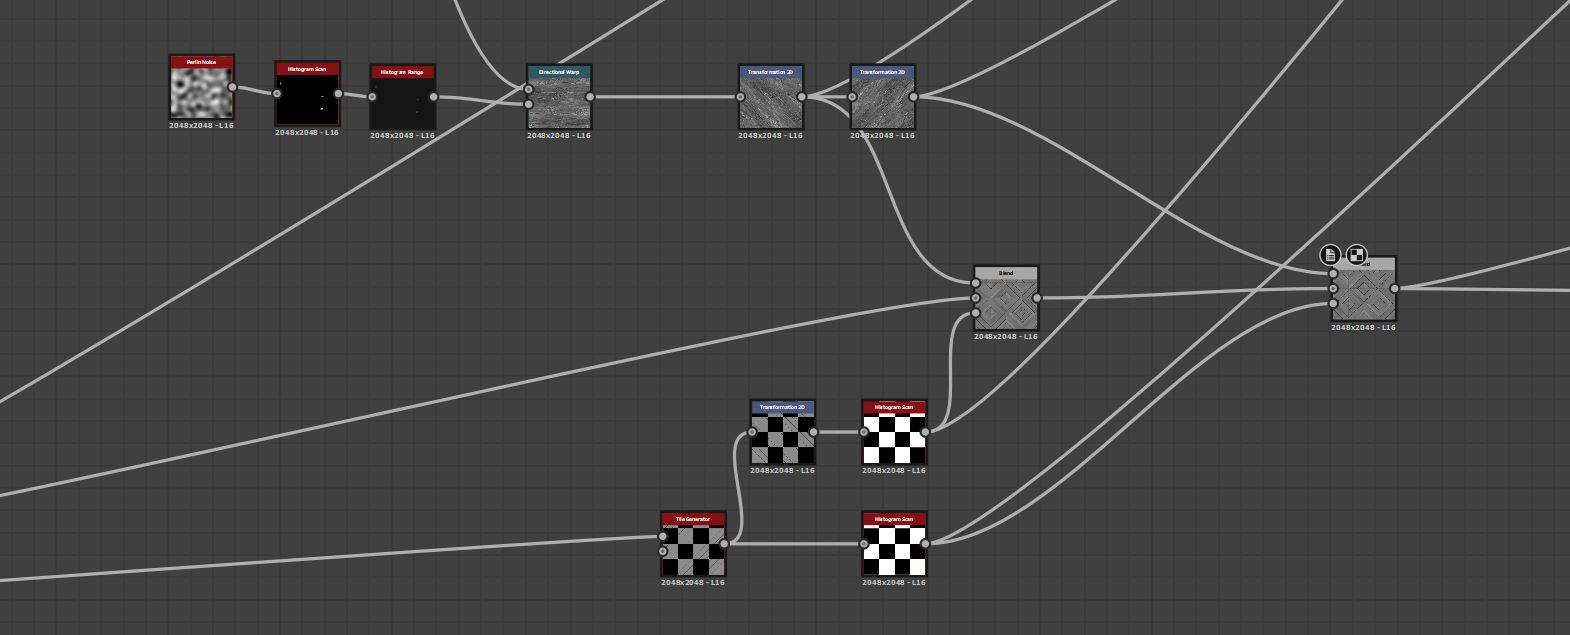Viewport: 1570px width, 635px height.
Task: Click the input connector of checkered Transformation 2D
Action: (753, 432)
